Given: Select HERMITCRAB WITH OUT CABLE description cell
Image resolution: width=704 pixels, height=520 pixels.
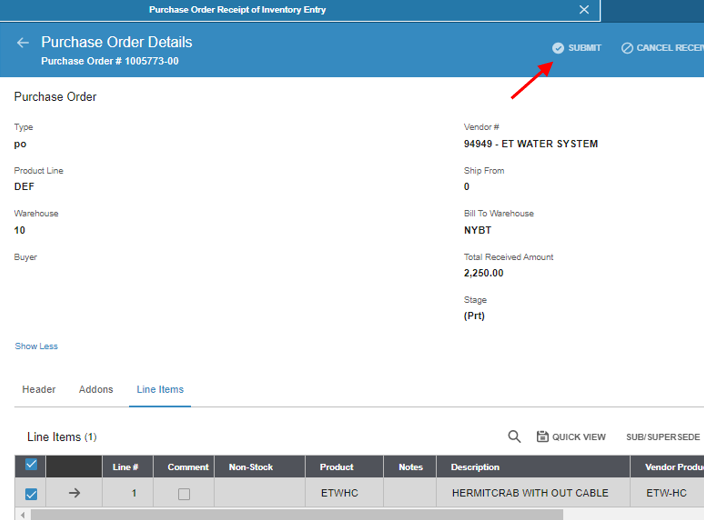Looking at the screenshot, I should [x=533, y=493].
